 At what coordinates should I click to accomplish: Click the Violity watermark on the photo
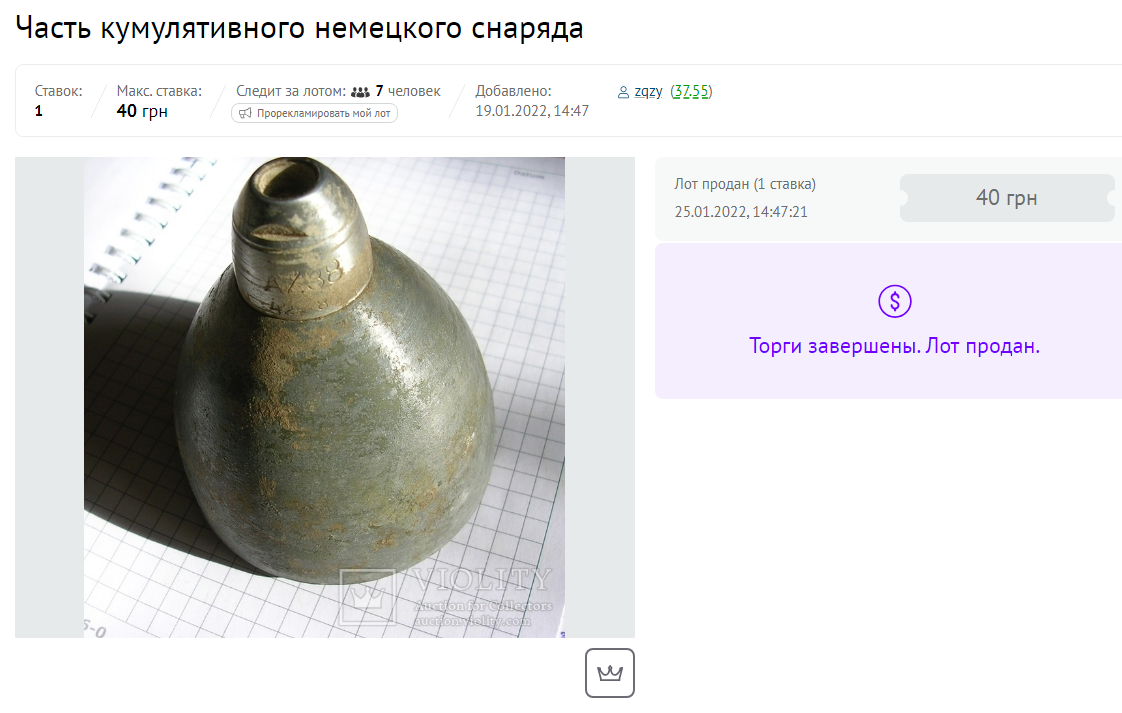tap(447, 597)
